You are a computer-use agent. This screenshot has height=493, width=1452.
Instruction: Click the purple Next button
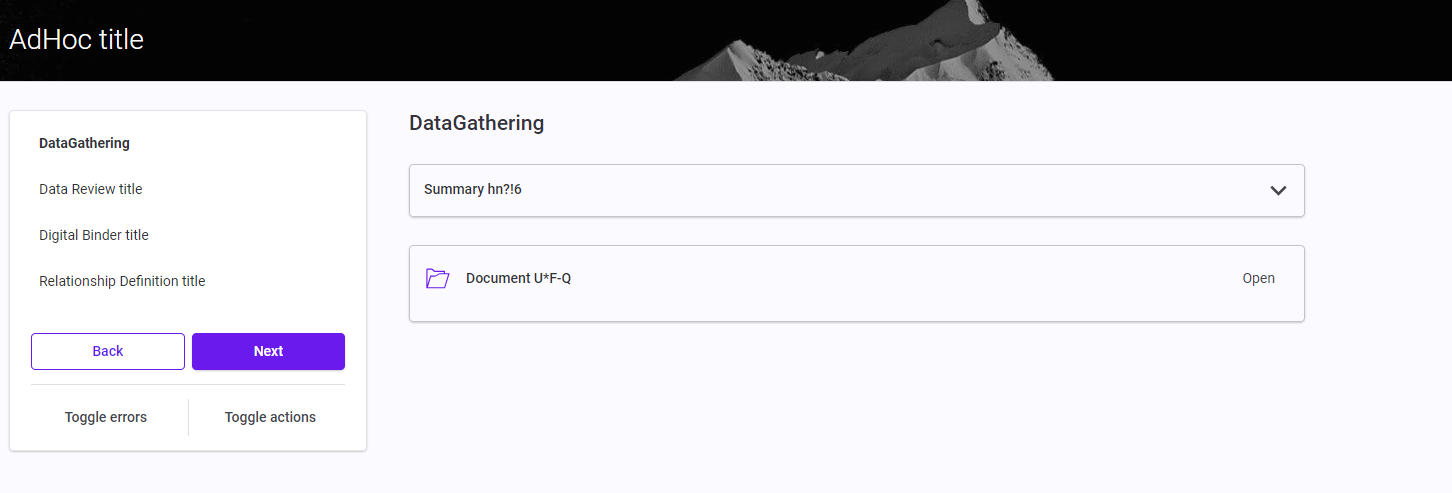point(268,351)
